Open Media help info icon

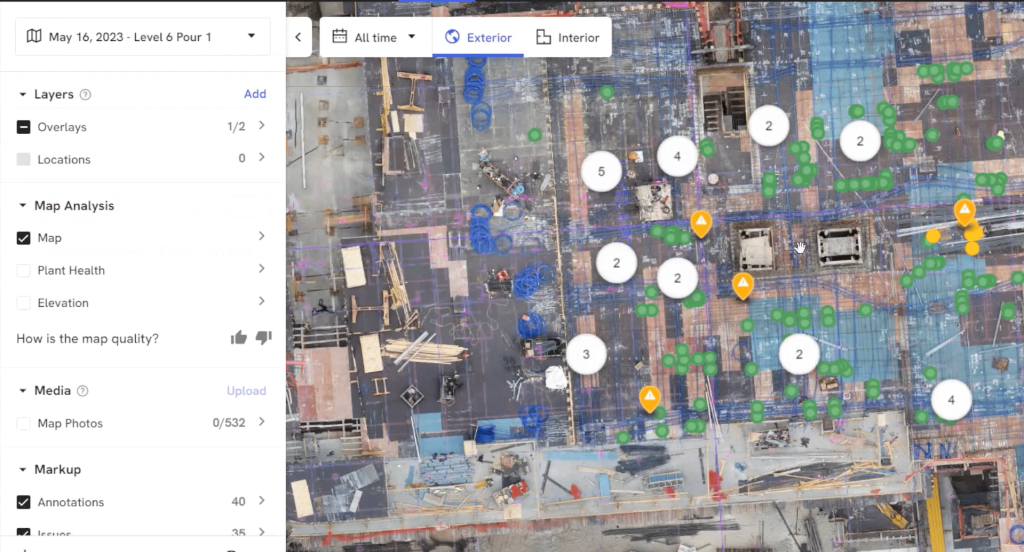82,391
